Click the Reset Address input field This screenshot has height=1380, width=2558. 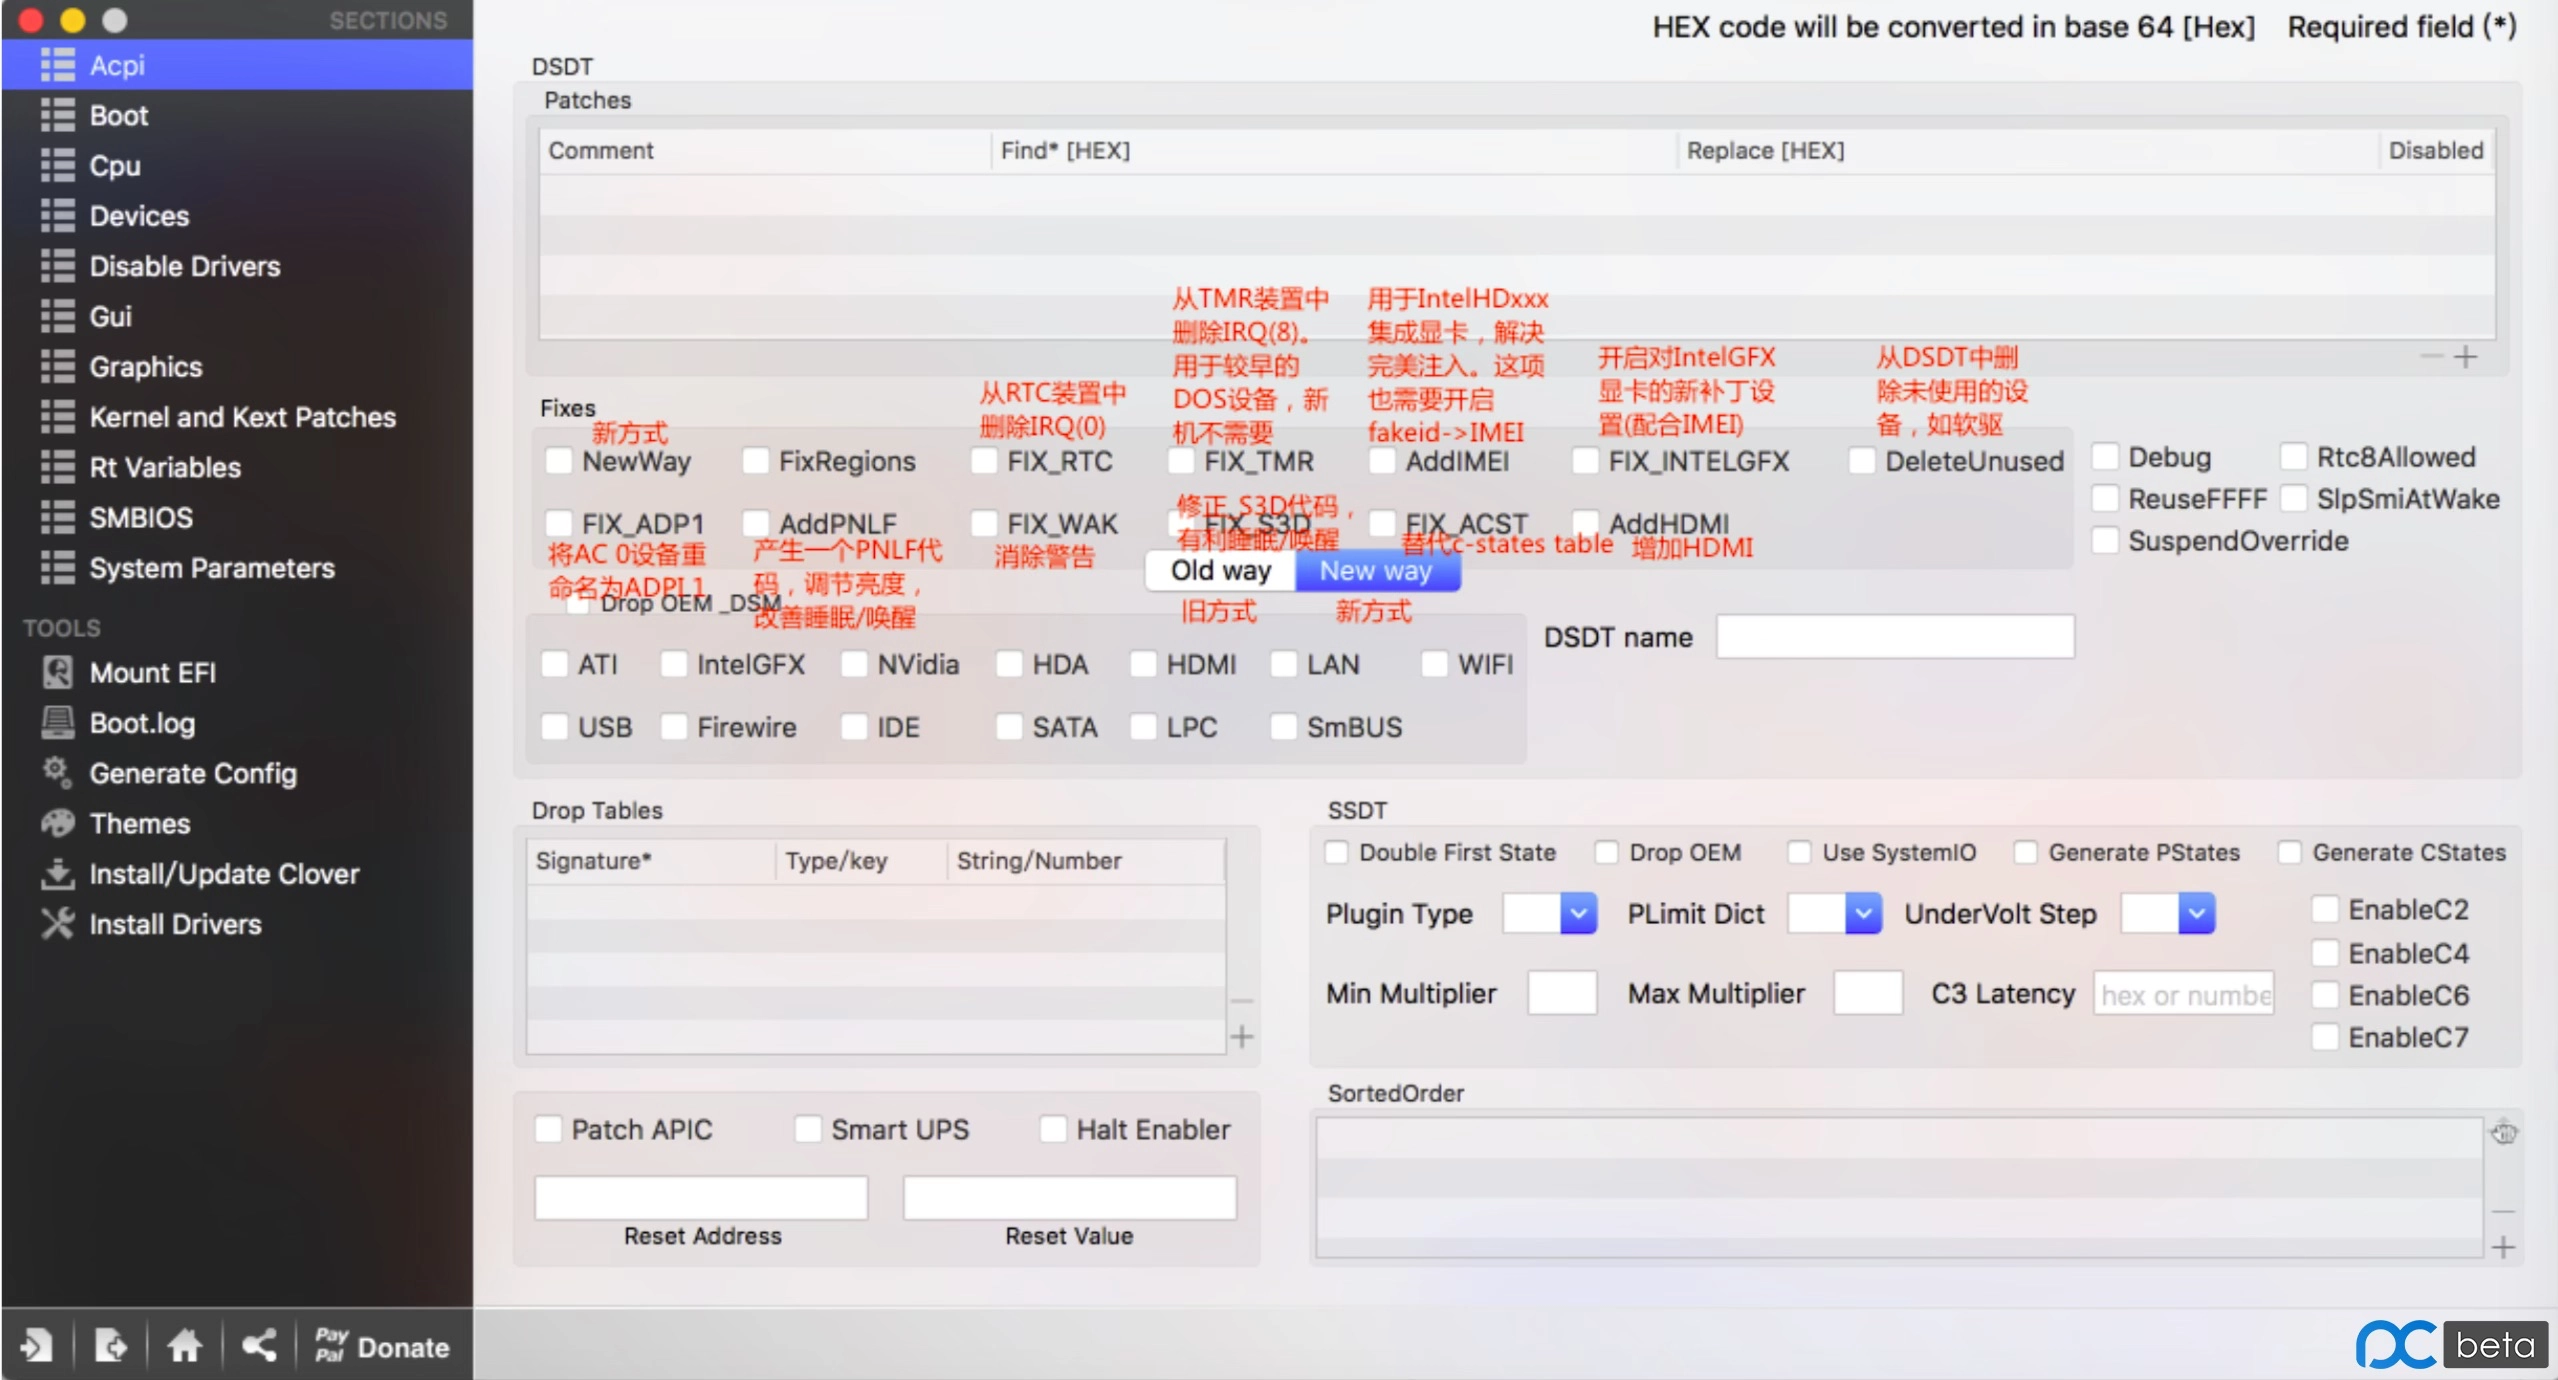coord(701,1197)
